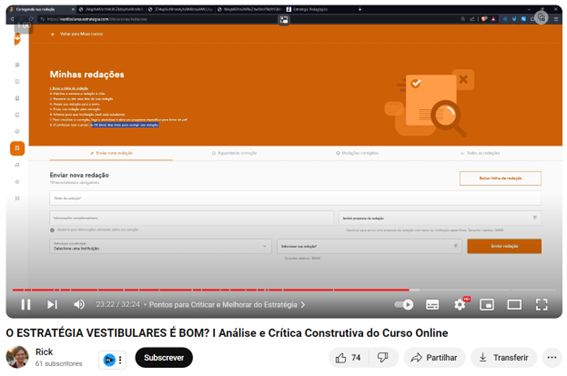Click the Partilhar share button
The width and height of the screenshot is (567, 376).
click(x=434, y=358)
